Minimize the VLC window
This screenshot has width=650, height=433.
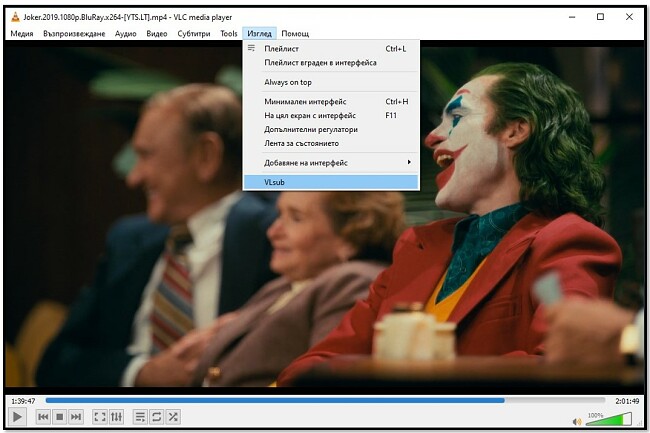tap(572, 17)
